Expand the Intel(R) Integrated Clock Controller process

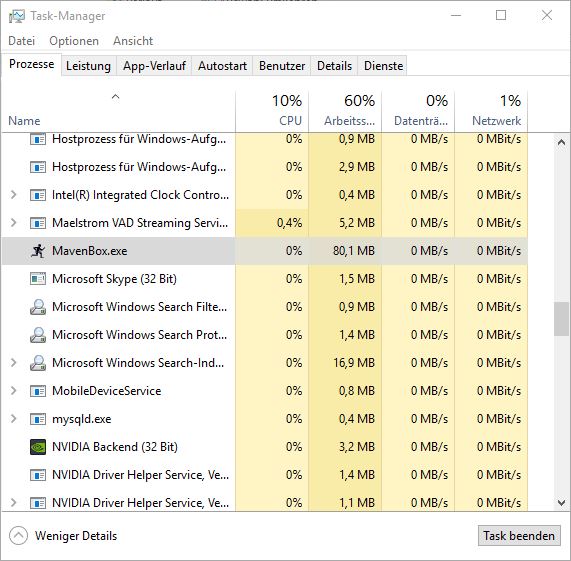point(13,195)
